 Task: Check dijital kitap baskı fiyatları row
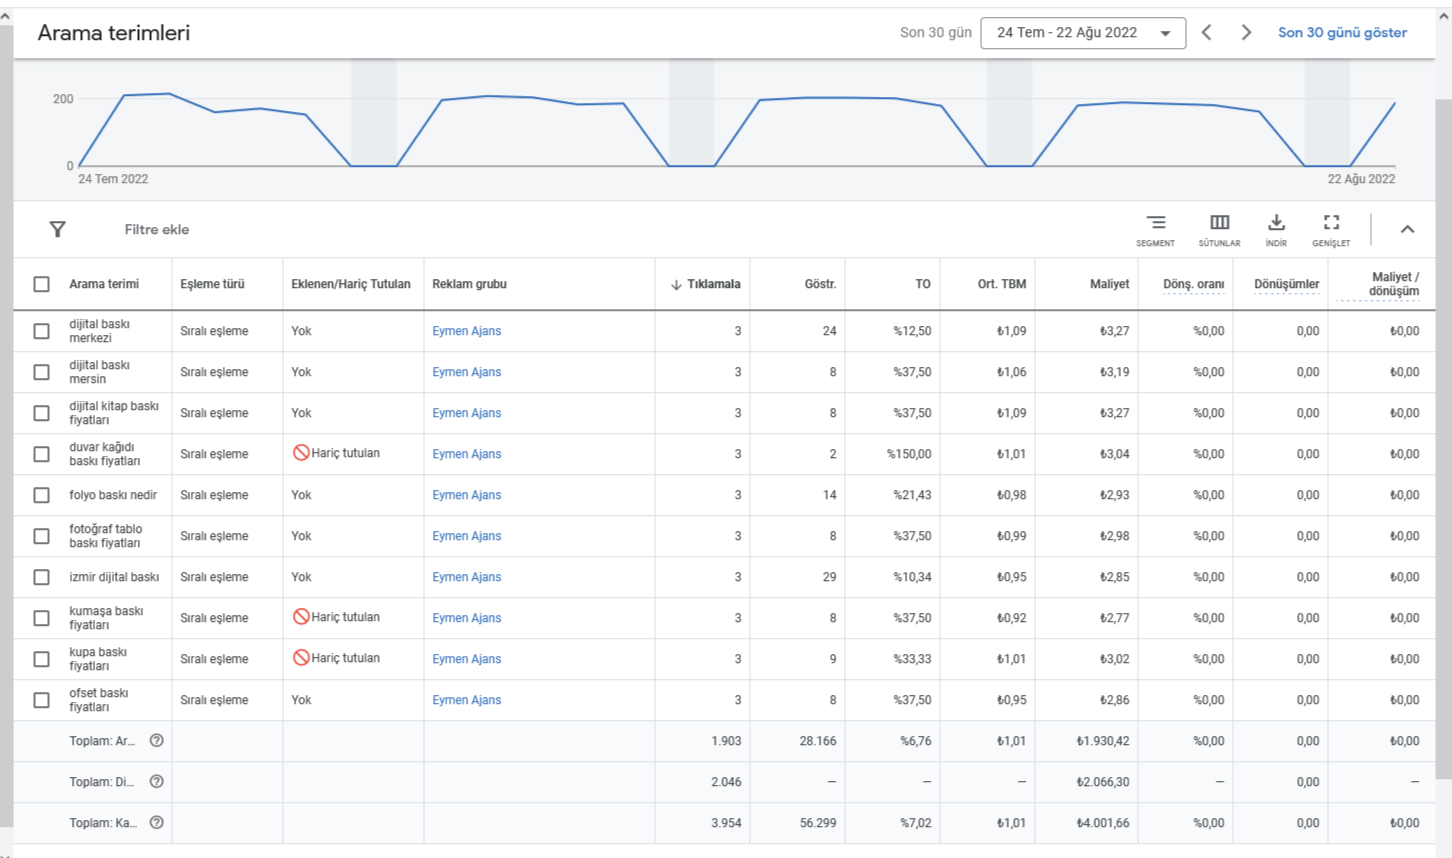41,413
